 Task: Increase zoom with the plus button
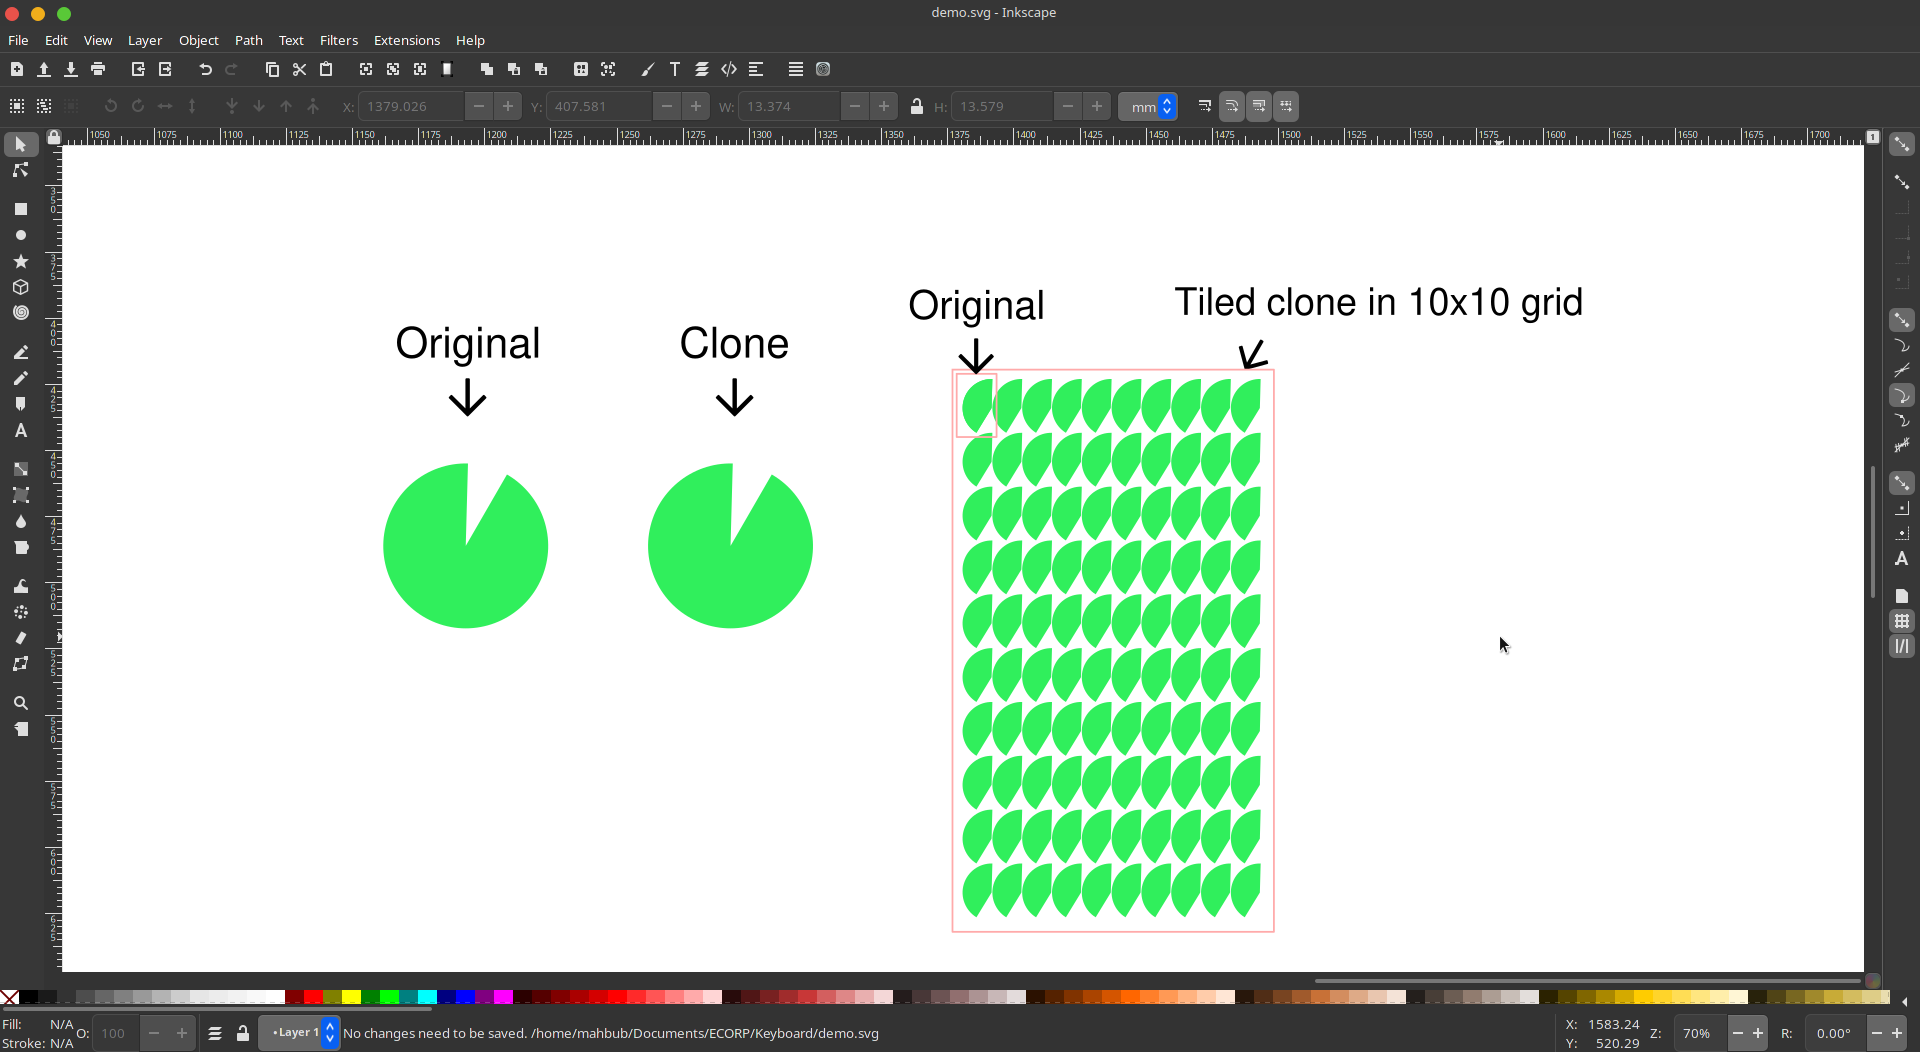tap(1758, 1033)
